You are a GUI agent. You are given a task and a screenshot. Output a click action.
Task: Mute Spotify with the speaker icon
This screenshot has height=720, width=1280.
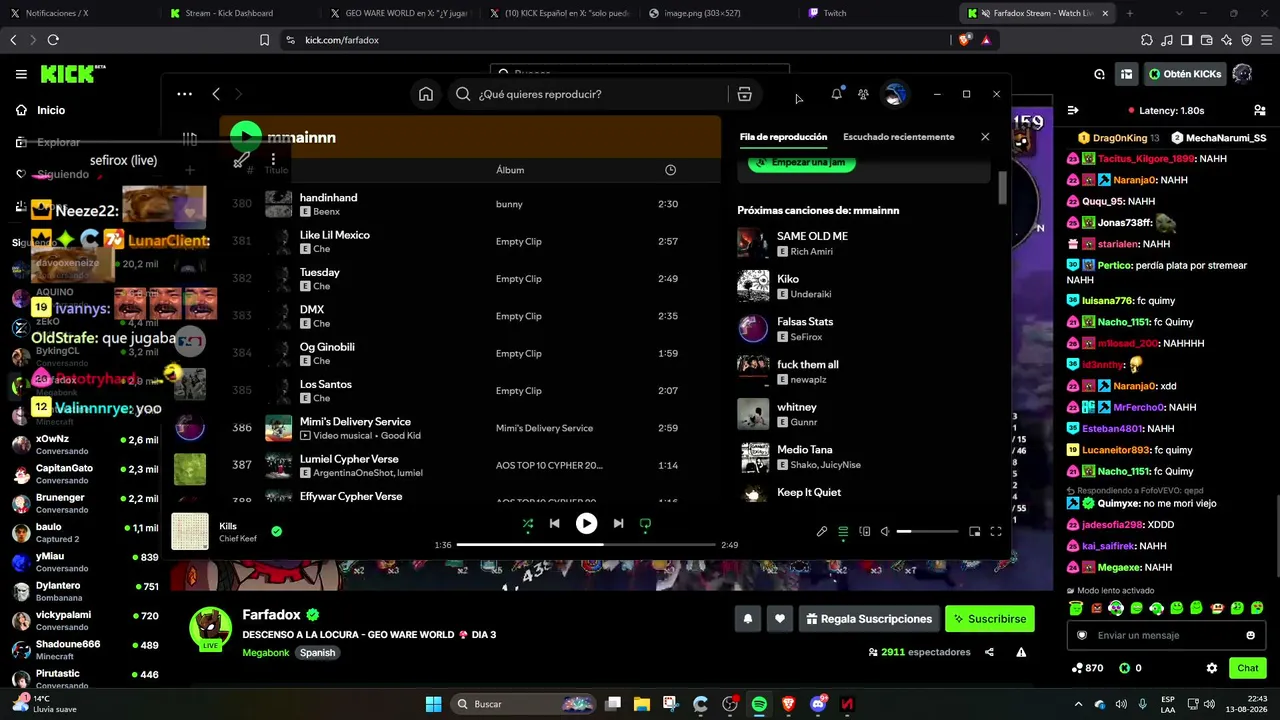pyautogui.click(x=884, y=532)
